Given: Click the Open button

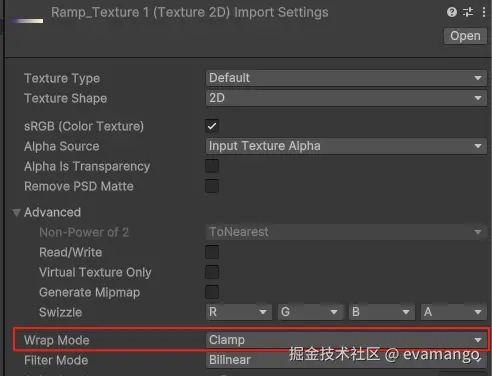Looking at the screenshot, I should [465, 36].
